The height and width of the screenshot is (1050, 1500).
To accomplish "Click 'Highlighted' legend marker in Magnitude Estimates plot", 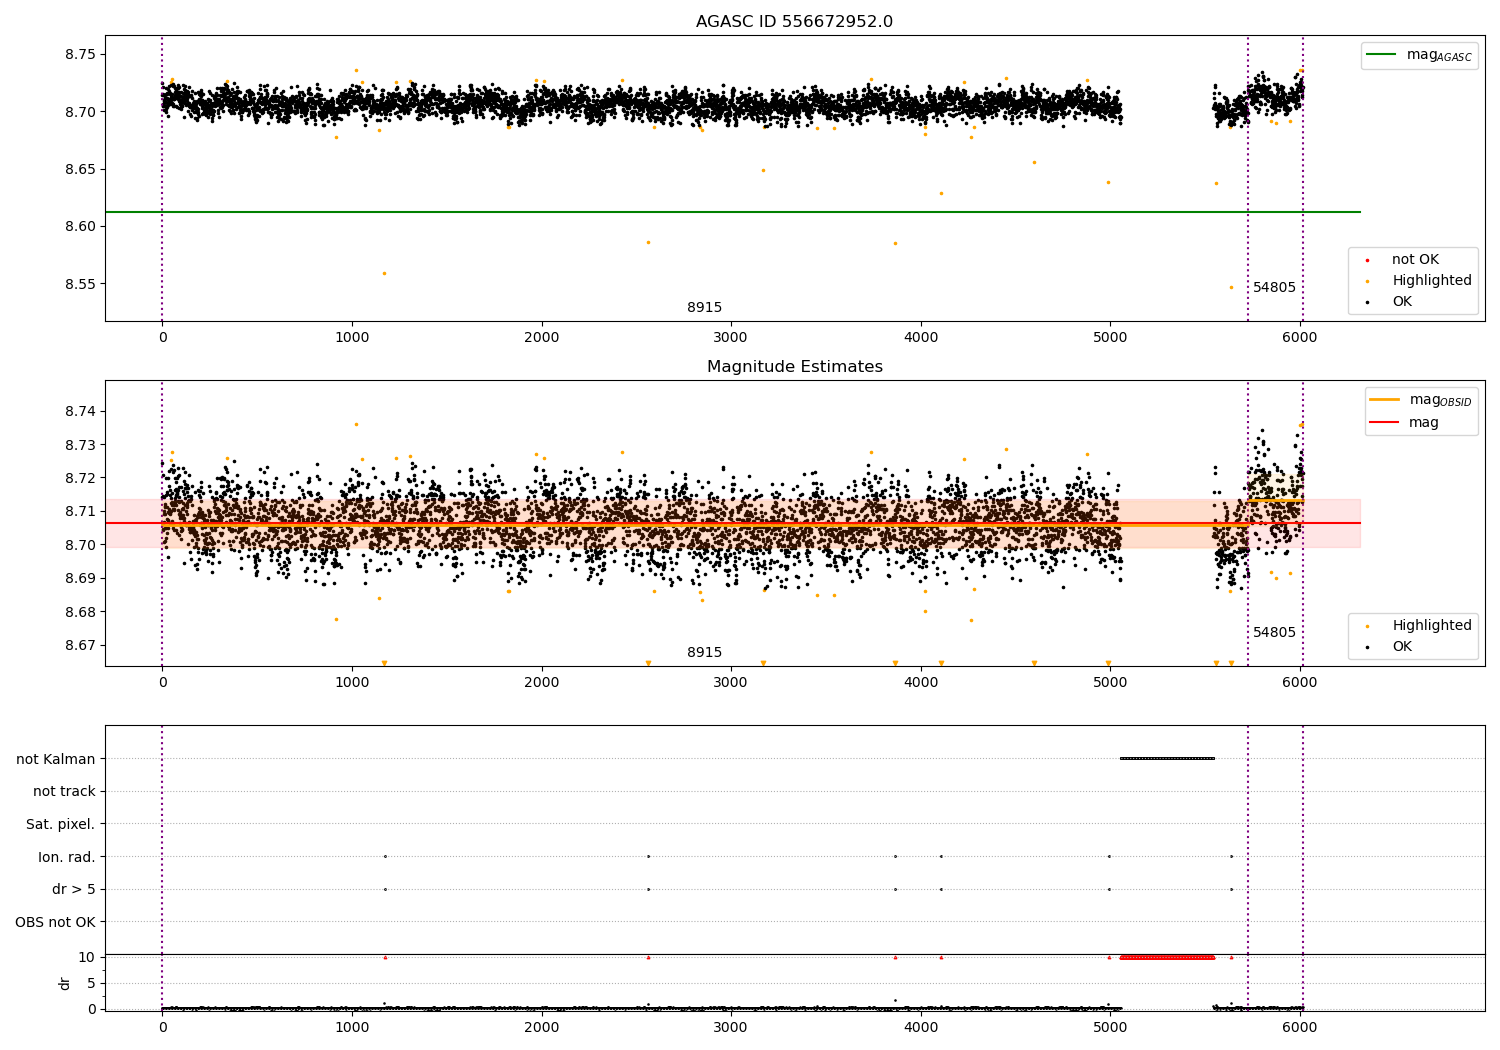I will pyautogui.click(x=1367, y=626).
